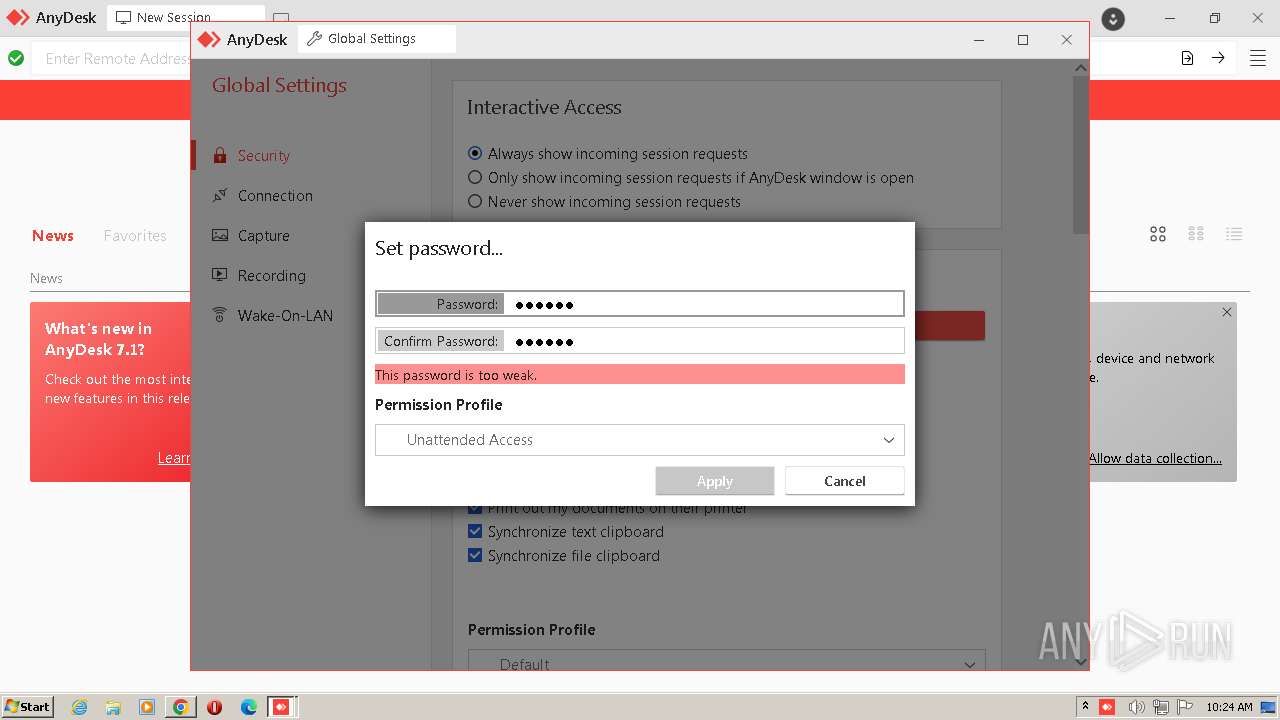This screenshot has height=720, width=1280.
Task: Select the News tab
Action: [53, 235]
